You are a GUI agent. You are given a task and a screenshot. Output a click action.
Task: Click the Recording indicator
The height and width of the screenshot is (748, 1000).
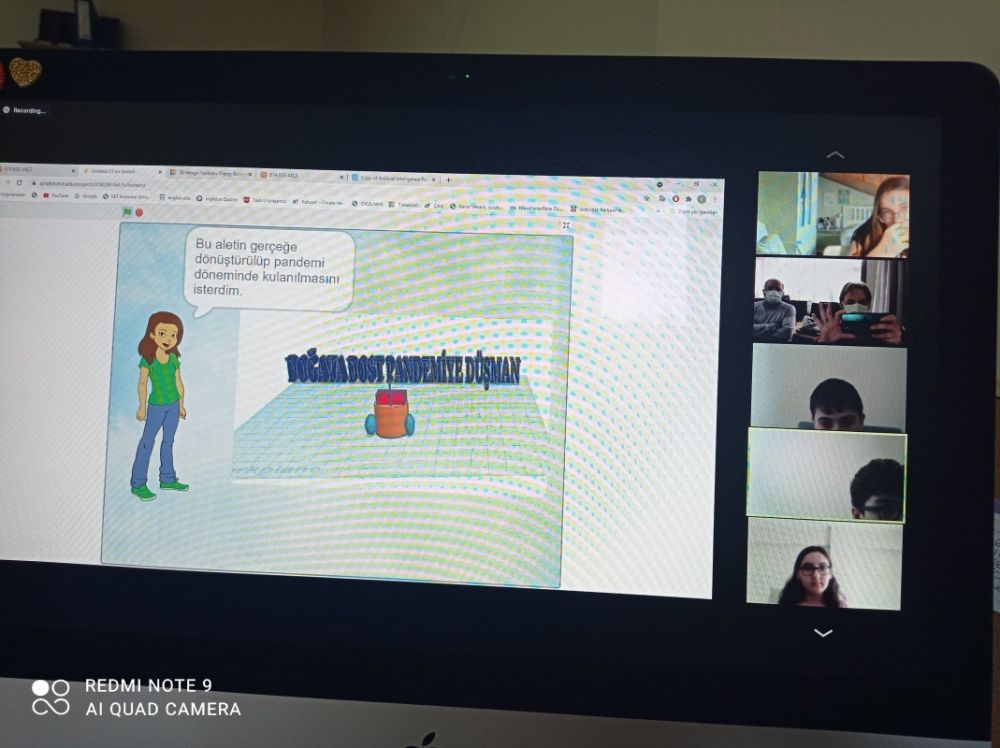24,110
